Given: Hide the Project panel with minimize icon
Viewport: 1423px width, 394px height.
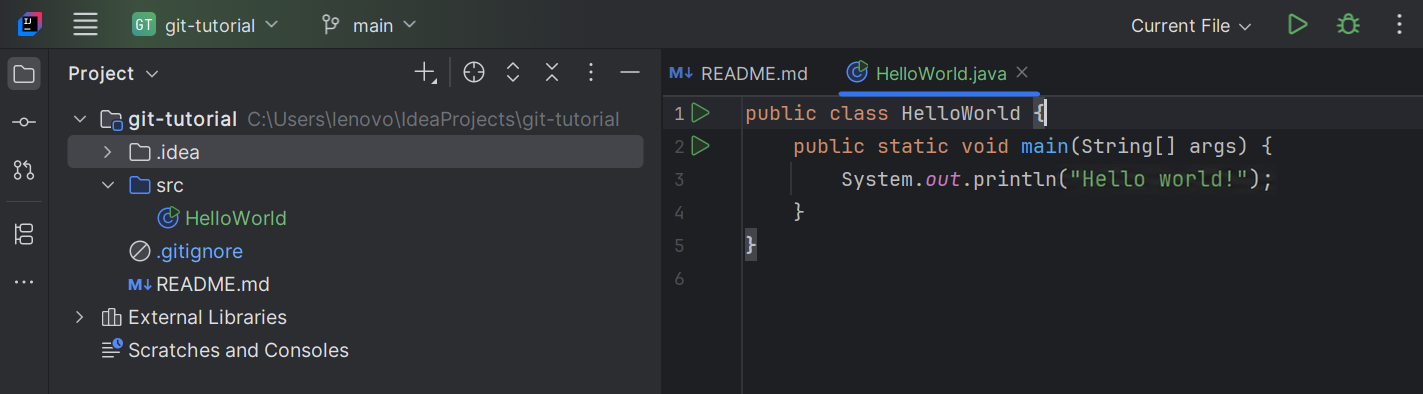Looking at the screenshot, I should pos(629,72).
